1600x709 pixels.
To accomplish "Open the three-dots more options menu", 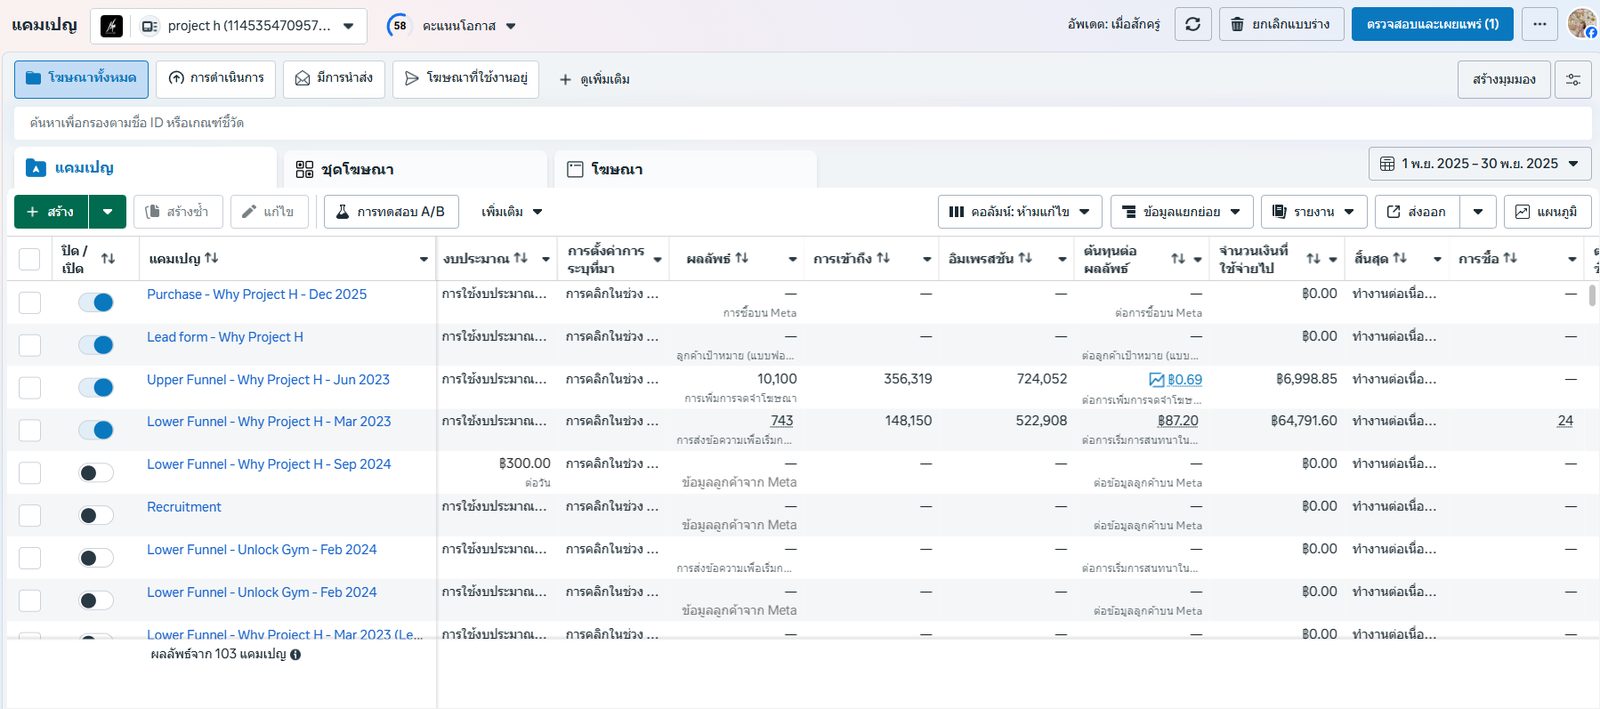I will (1540, 24).
